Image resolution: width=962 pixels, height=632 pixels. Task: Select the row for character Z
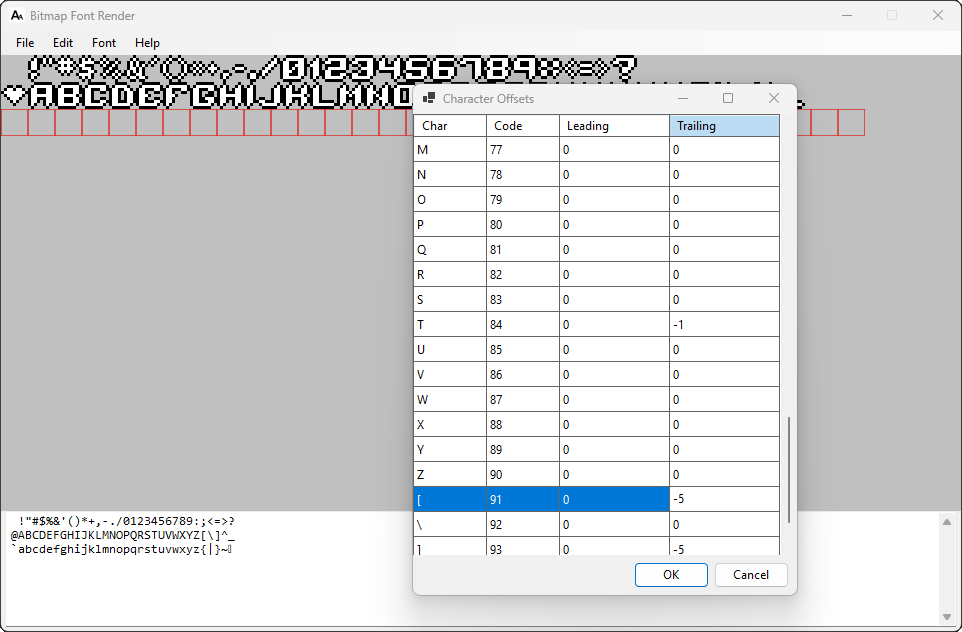(x=597, y=474)
